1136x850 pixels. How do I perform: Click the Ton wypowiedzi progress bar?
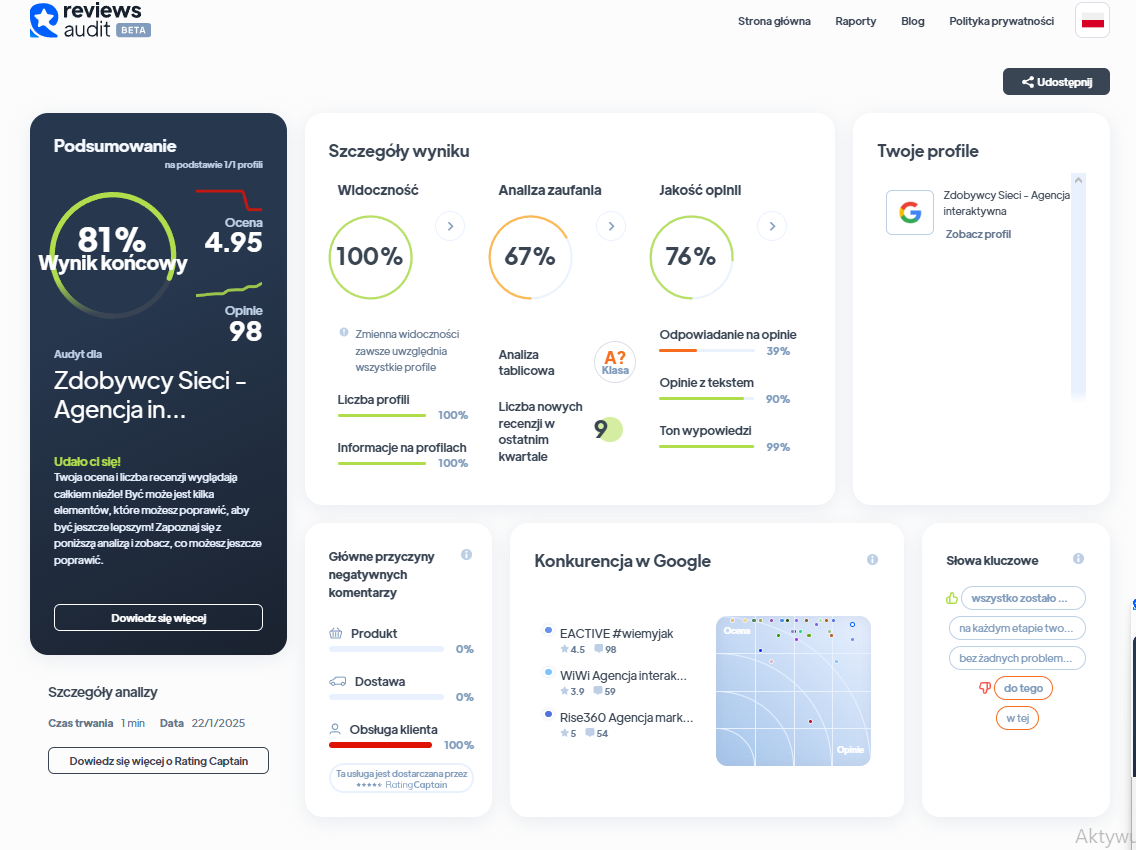707,446
